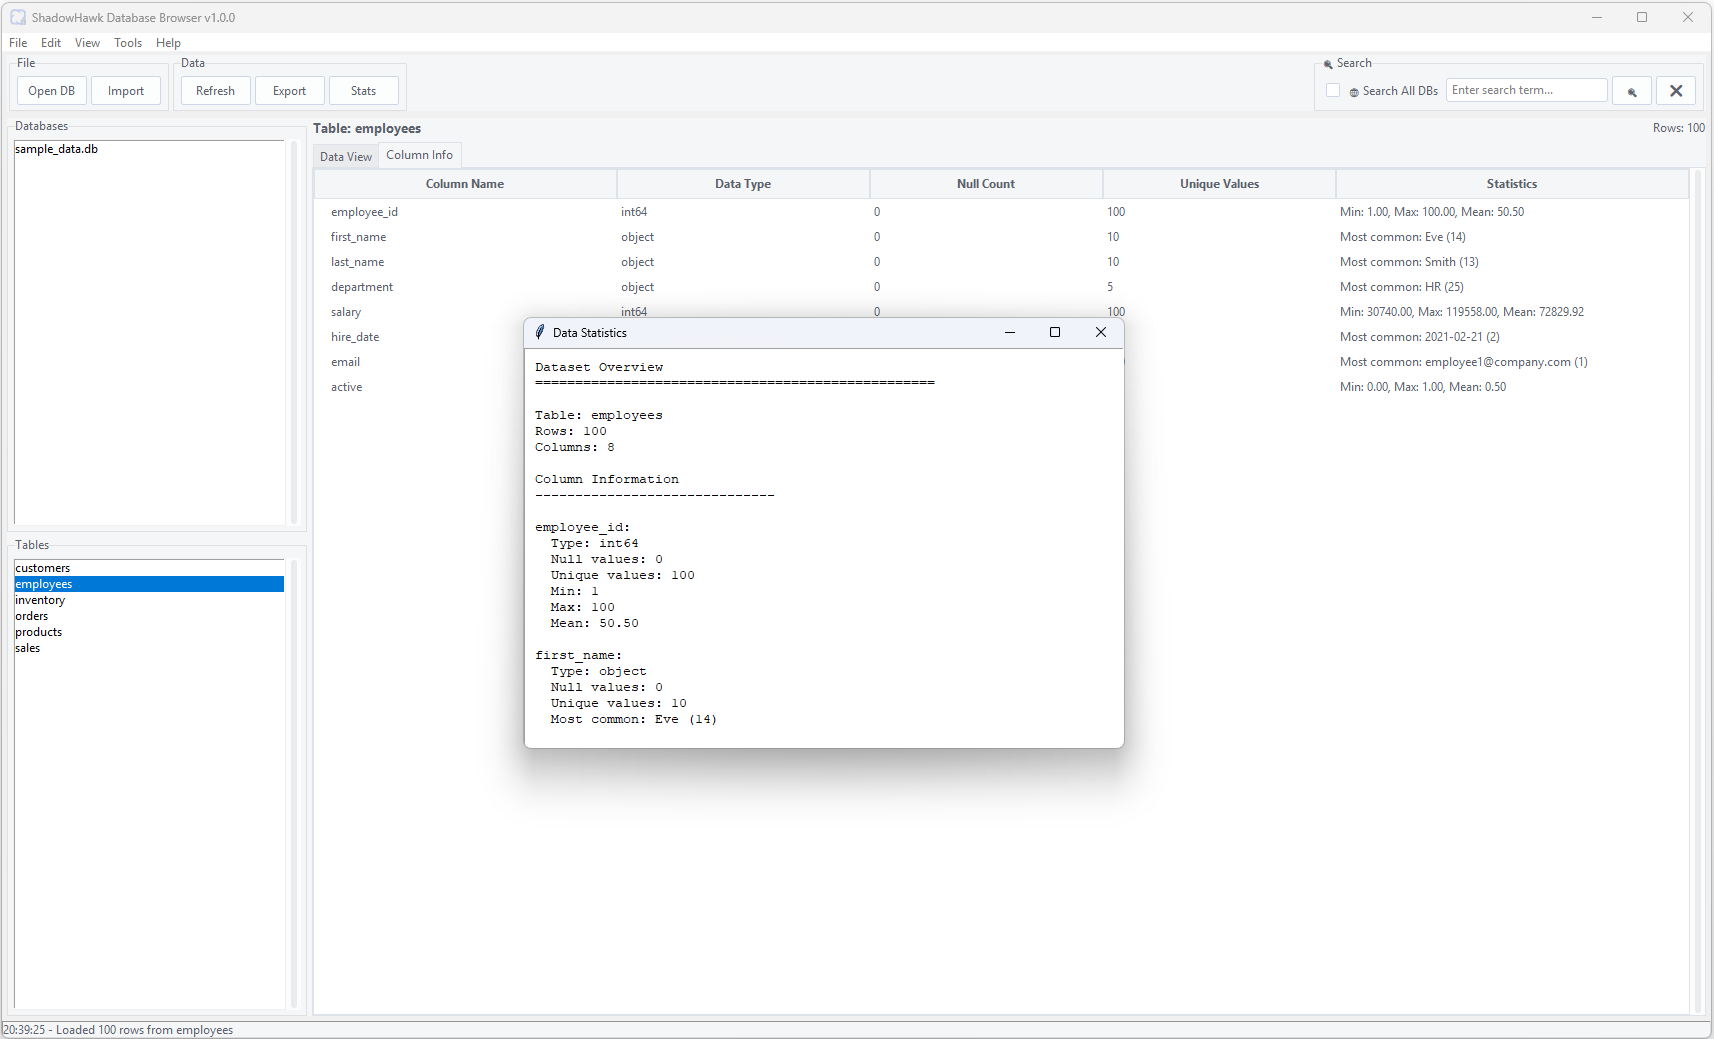Open the View menu
This screenshot has width=1714, height=1039.
click(87, 43)
